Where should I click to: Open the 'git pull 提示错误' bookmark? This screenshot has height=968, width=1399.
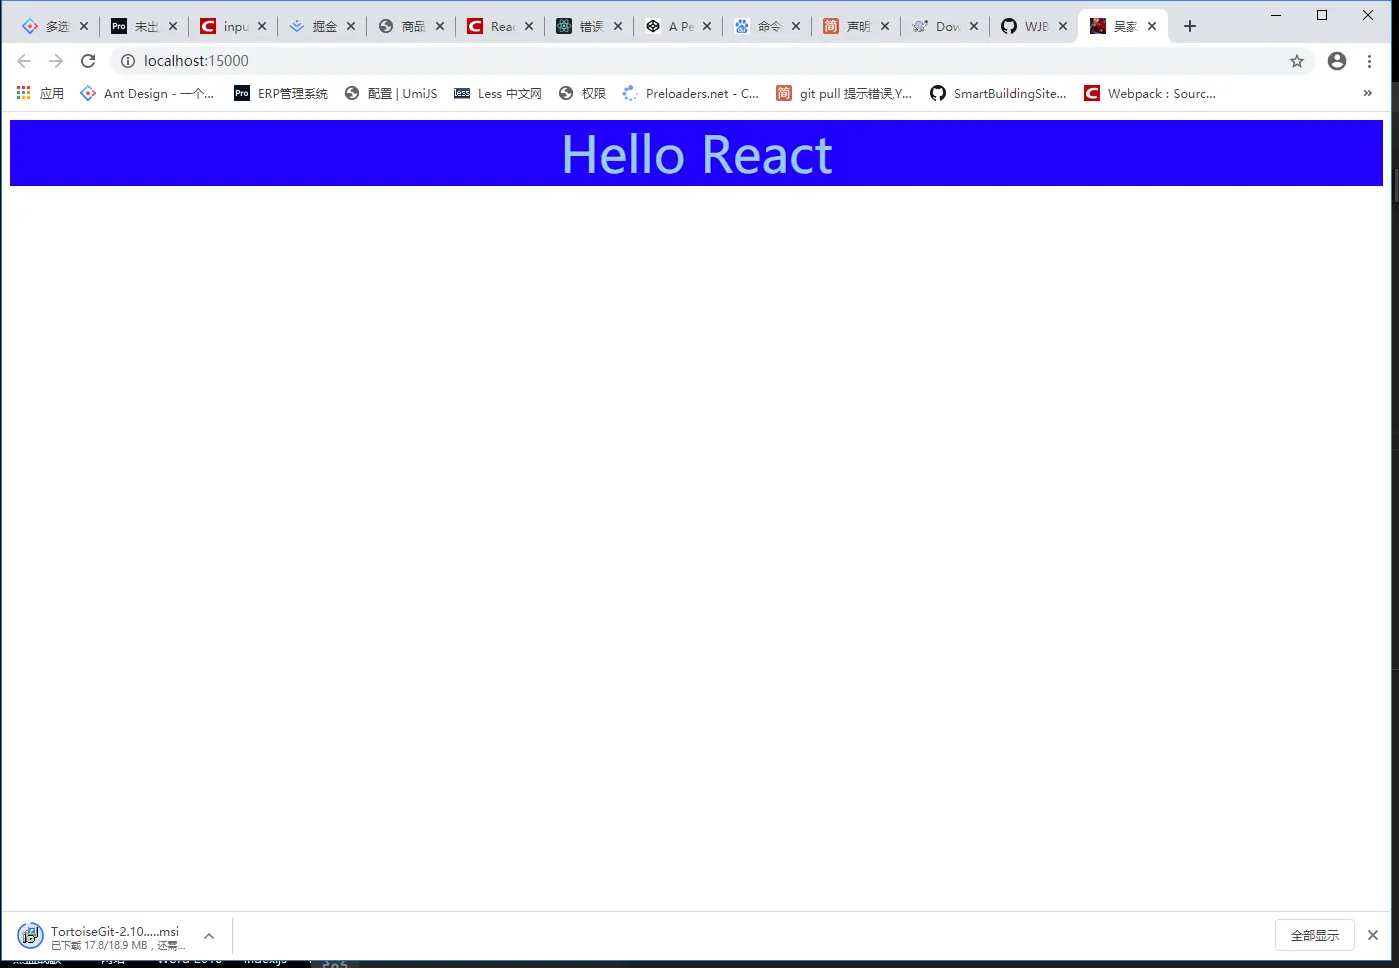pyautogui.click(x=844, y=93)
